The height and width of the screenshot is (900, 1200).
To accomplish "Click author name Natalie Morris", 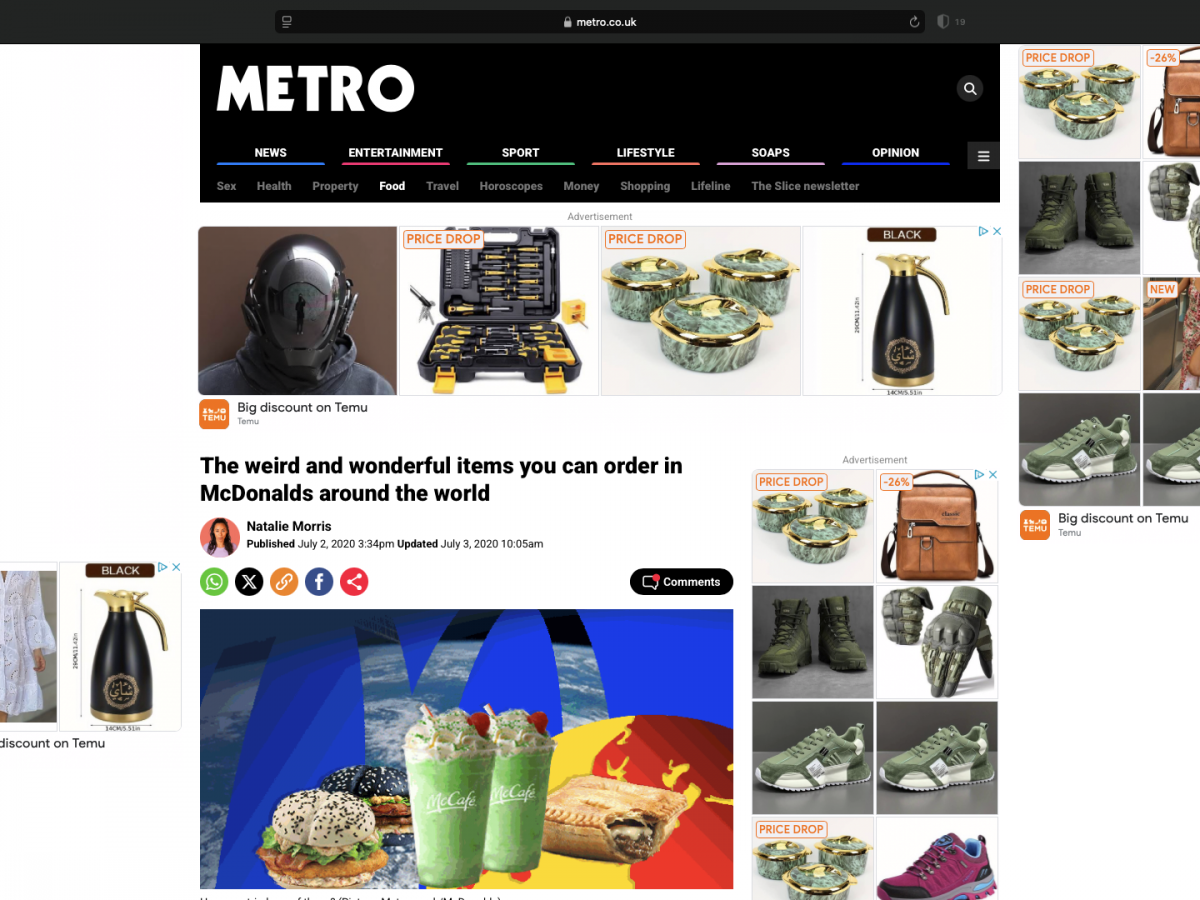I will click(x=289, y=526).
